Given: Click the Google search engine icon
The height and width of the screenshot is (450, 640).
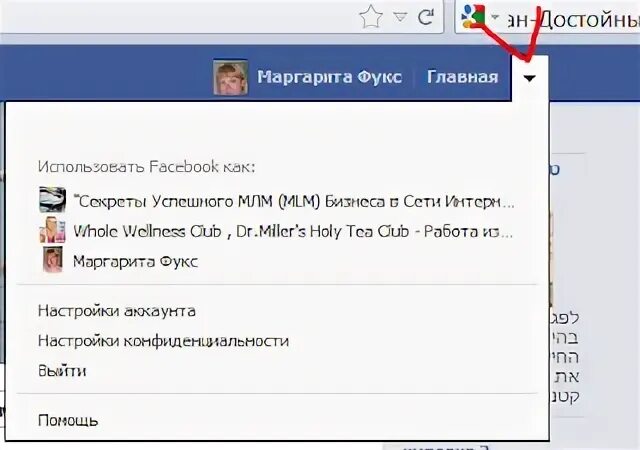Looking at the screenshot, I should [x=473, y=17].
